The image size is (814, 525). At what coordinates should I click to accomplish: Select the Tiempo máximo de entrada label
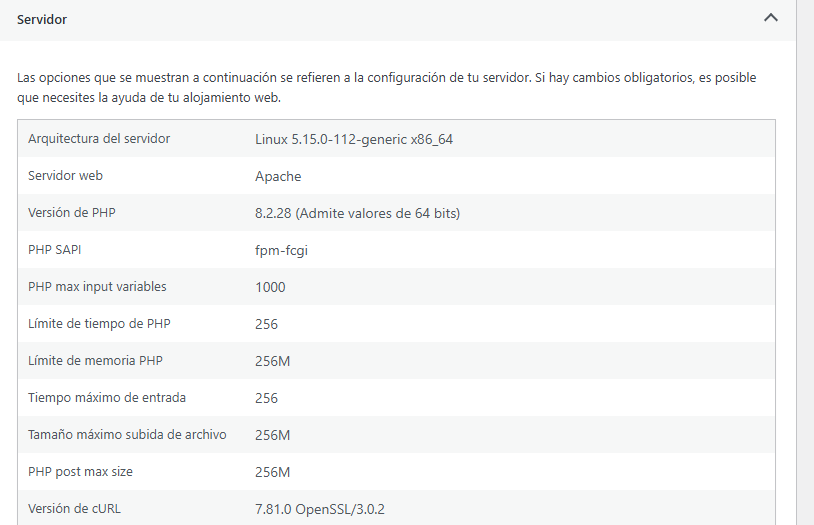coord(106,397)
